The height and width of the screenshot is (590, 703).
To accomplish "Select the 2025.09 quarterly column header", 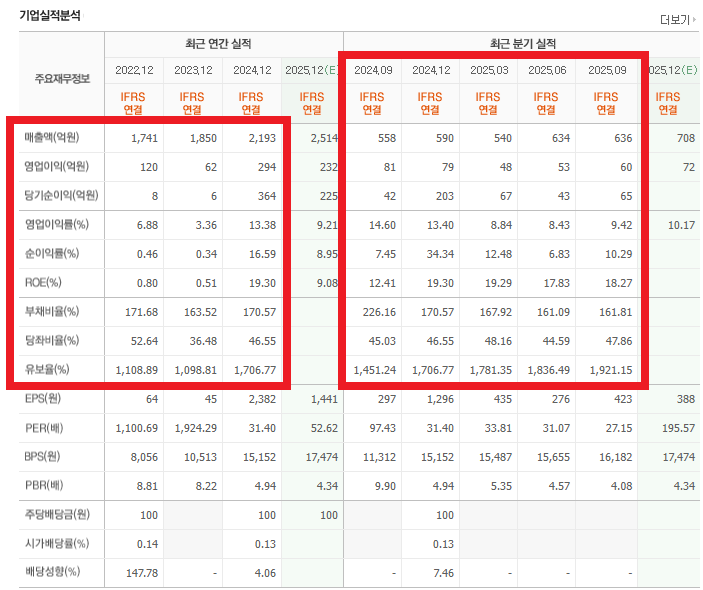I will (606, 70).
